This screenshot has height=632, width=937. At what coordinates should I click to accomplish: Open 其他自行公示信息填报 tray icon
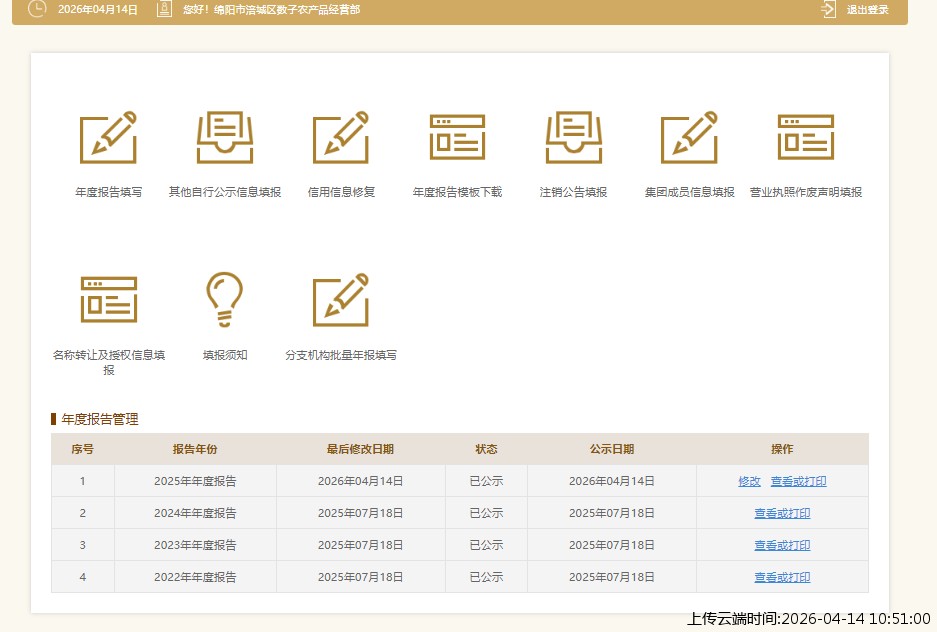point(225,138)
